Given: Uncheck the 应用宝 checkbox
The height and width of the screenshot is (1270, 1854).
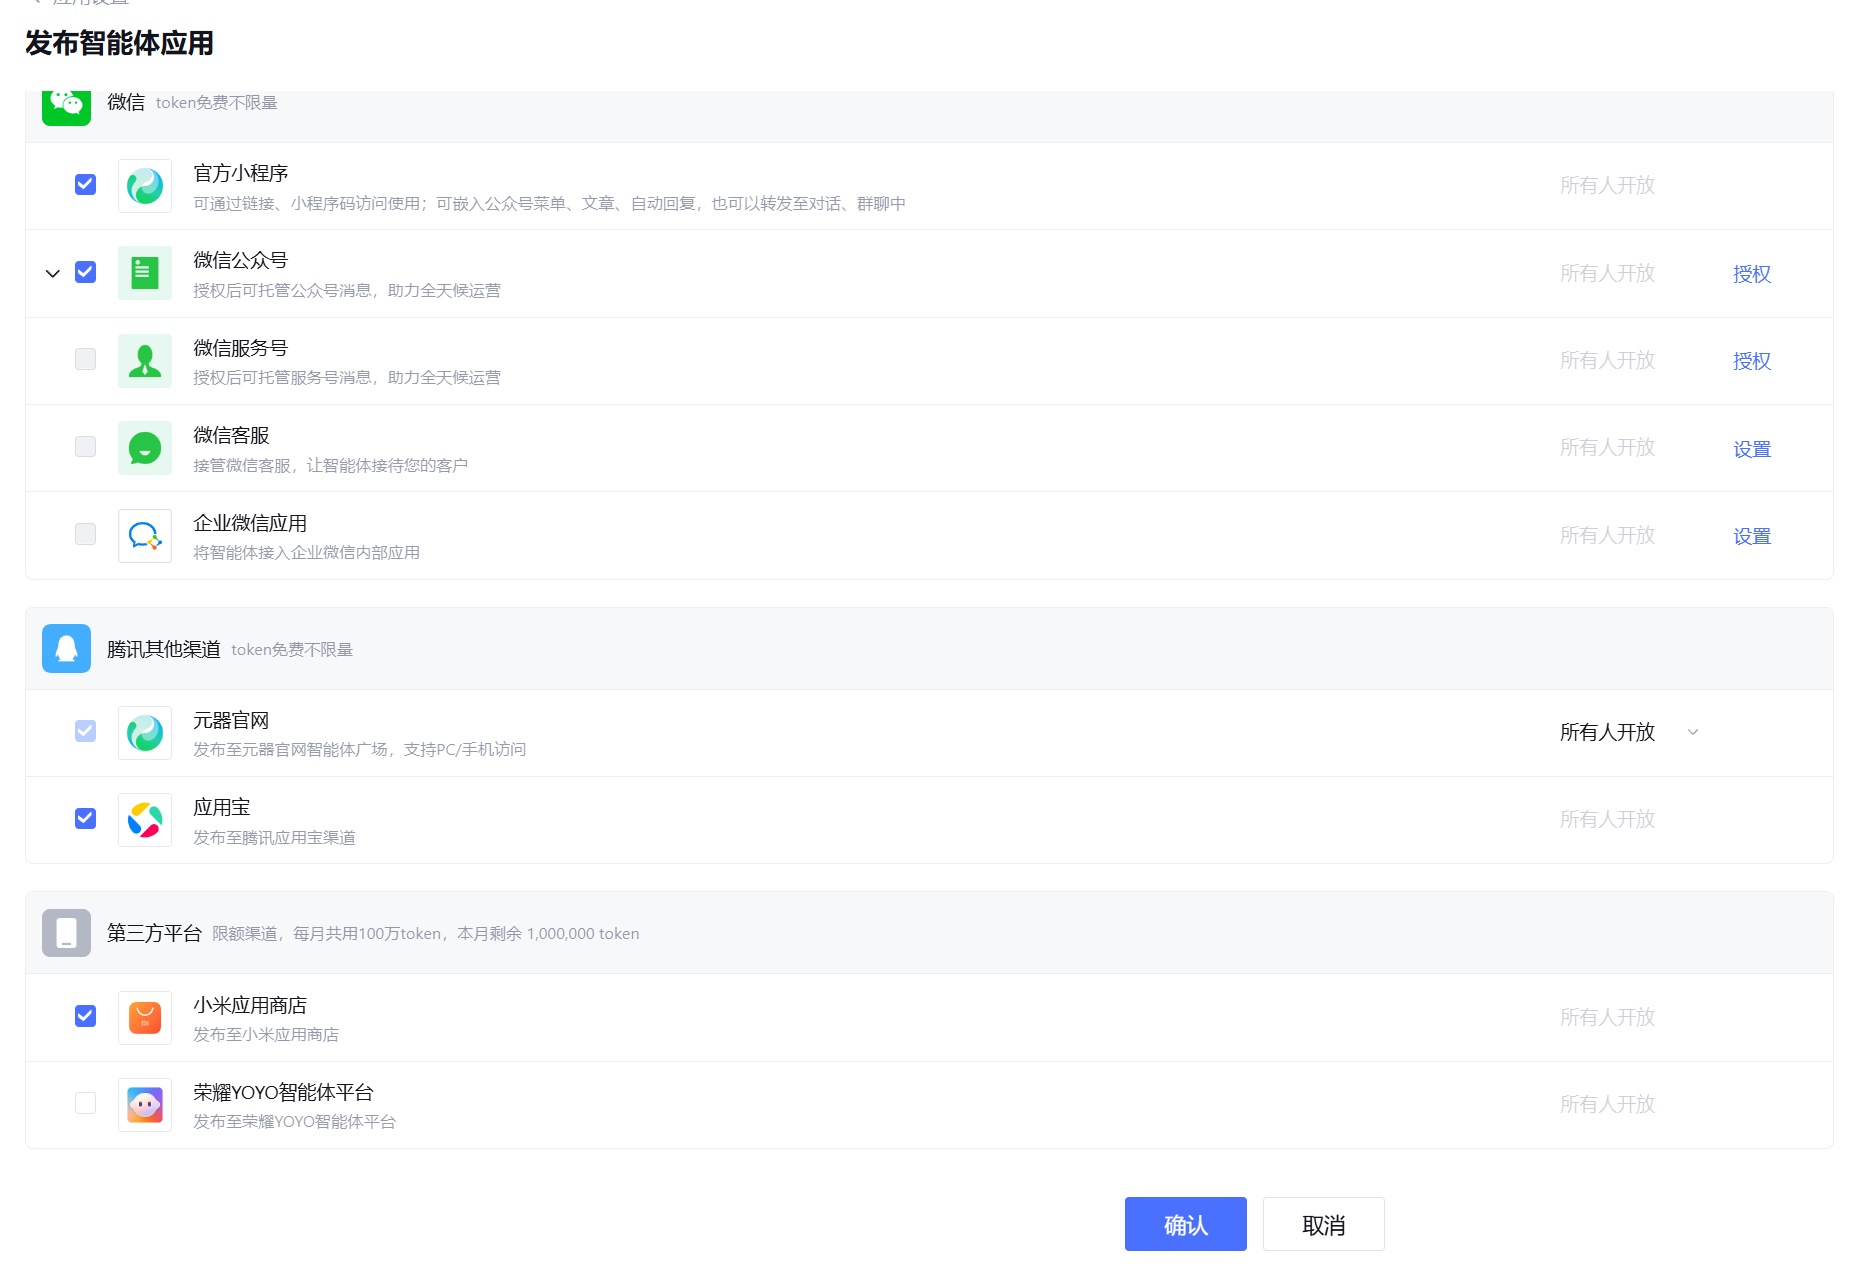Looking at the screenshot, I should (86, 818).
